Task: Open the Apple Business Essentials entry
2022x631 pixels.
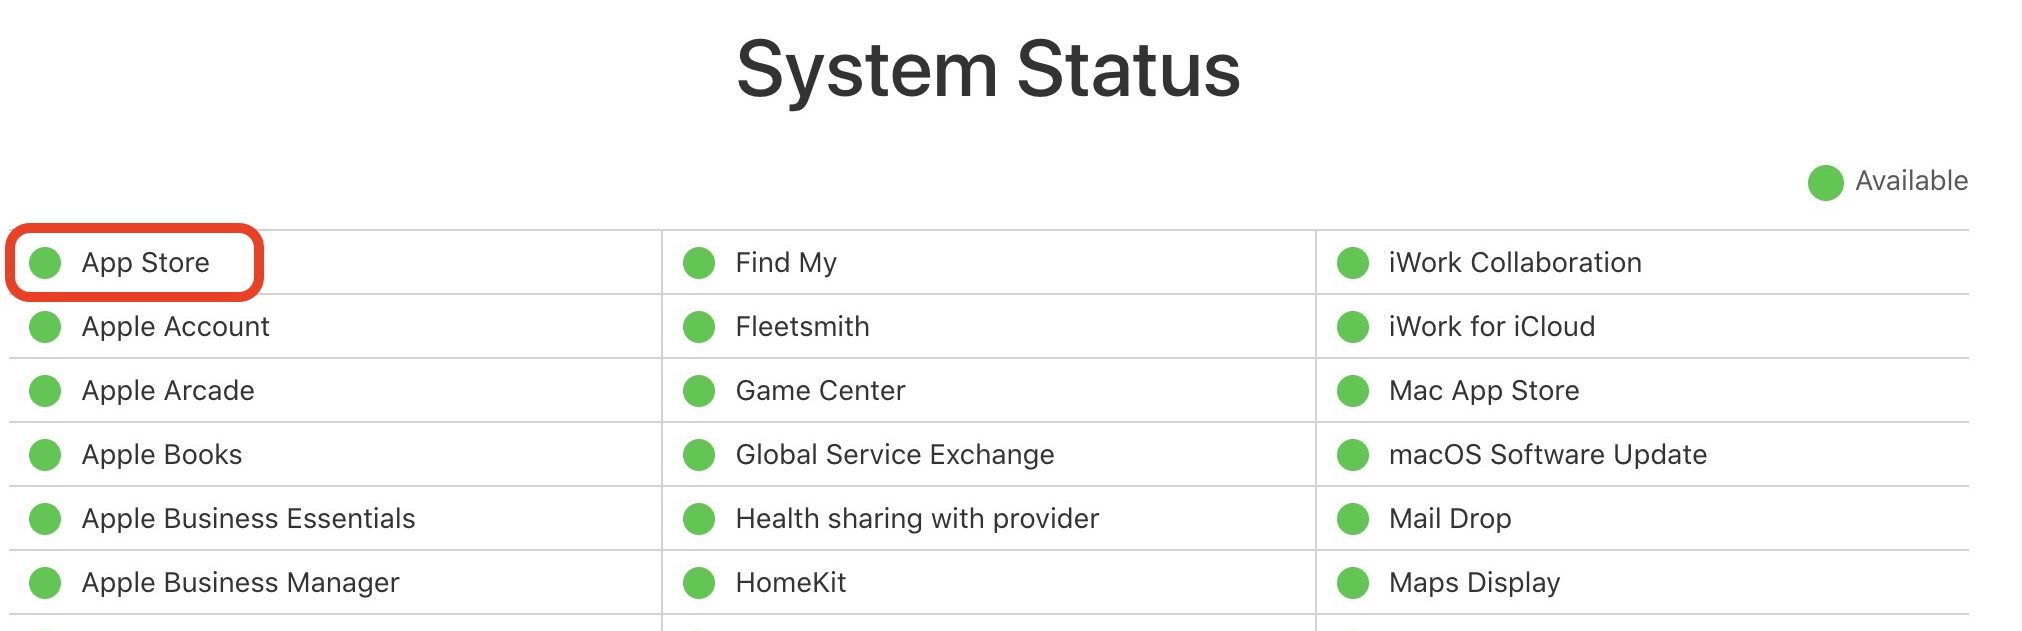Action: [248, 519]
